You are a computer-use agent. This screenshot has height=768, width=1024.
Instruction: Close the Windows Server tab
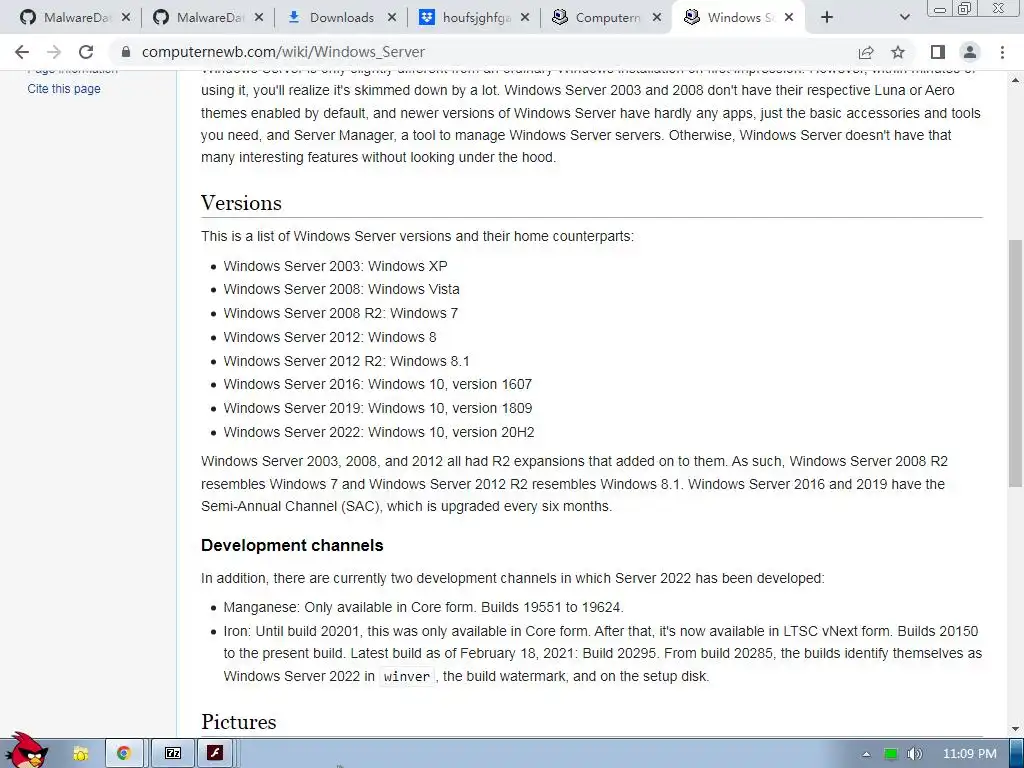(789, 18)
